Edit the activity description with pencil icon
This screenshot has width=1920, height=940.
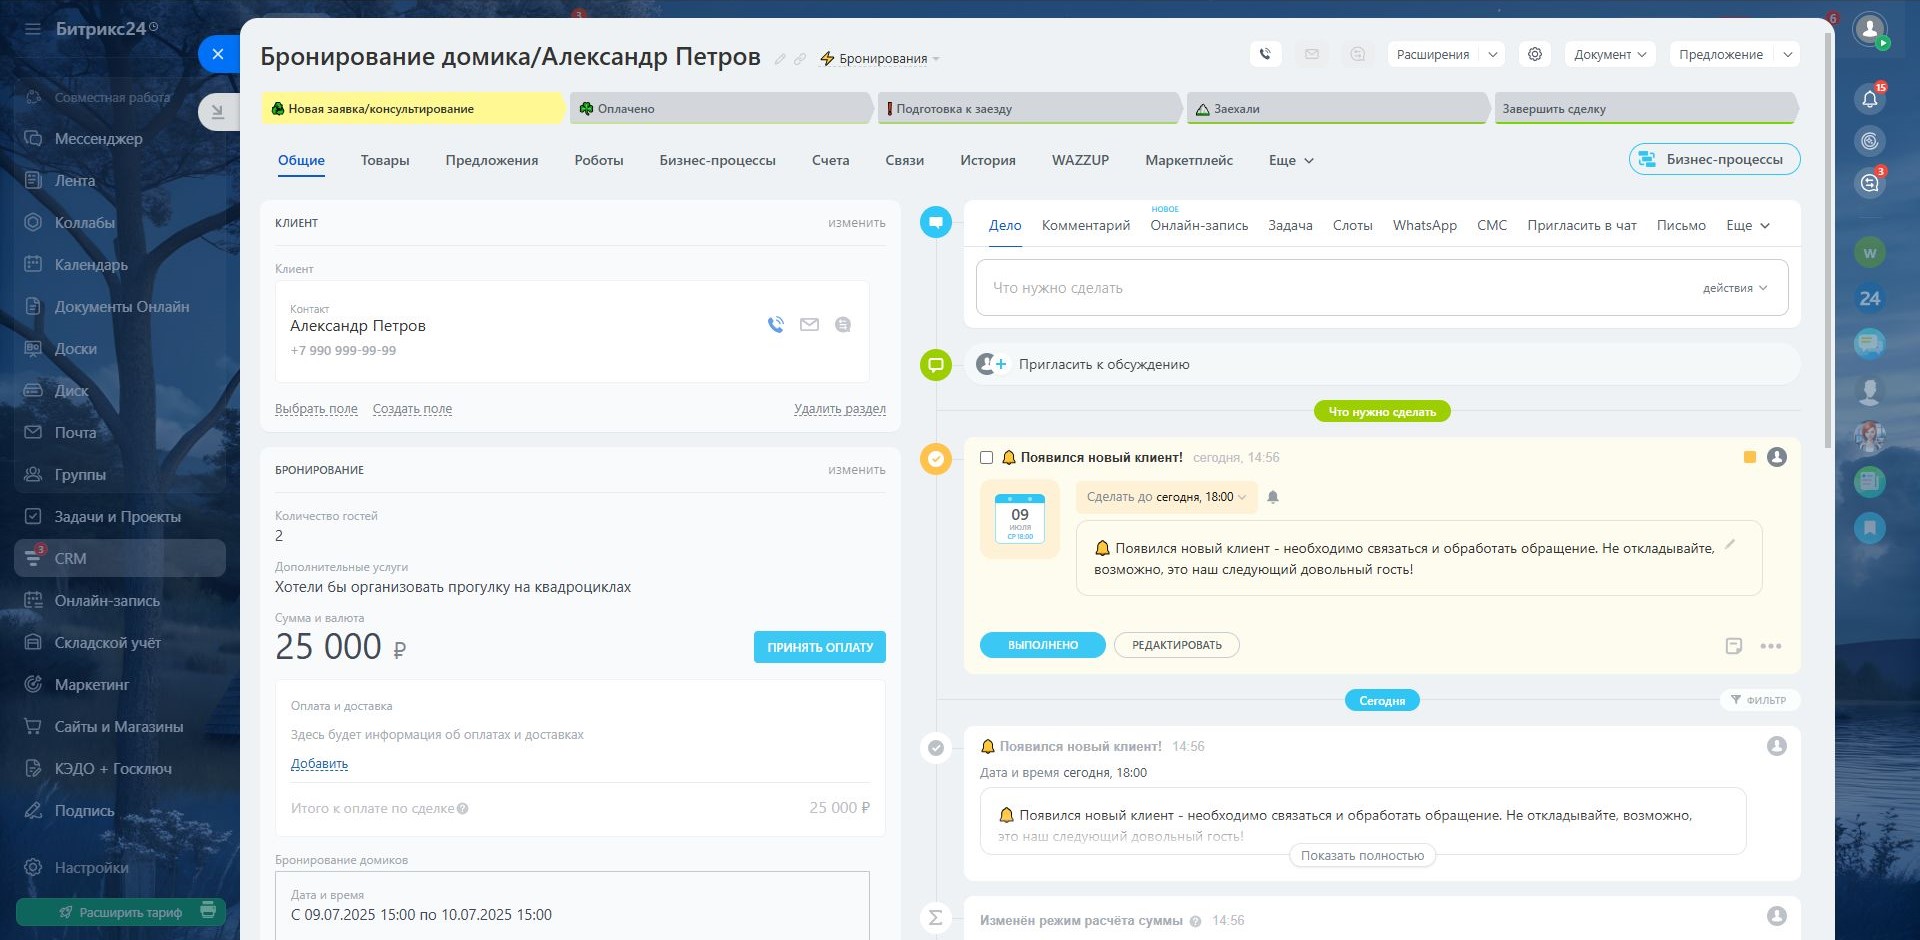(x=1729, y=545)
